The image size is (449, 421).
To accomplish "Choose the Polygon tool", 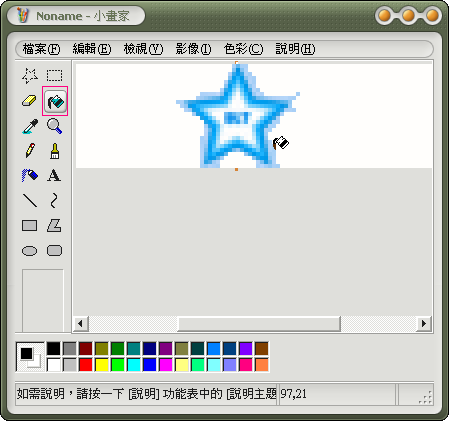I will (x=54, y=225).
